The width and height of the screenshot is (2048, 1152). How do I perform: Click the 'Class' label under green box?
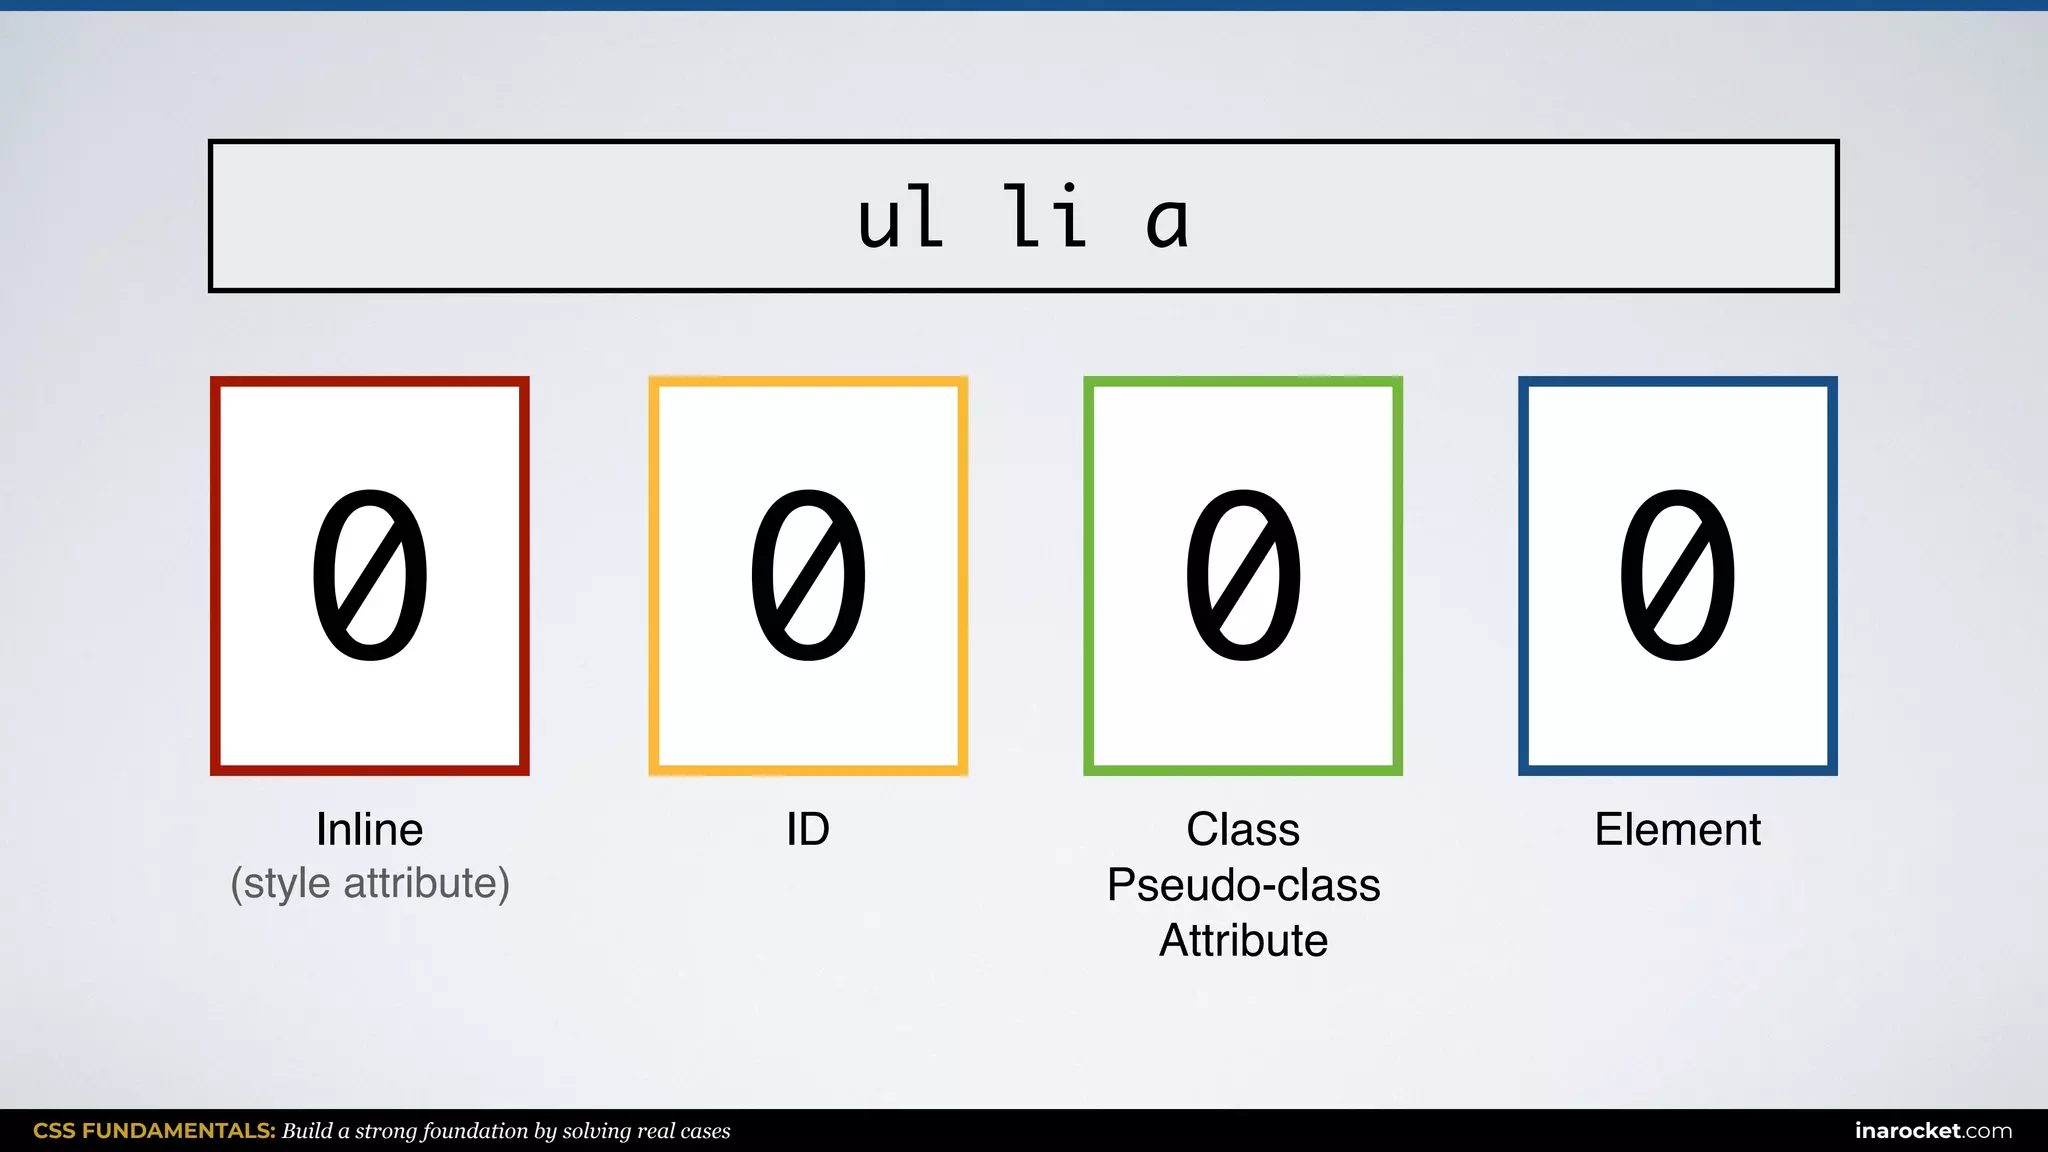[1242, 829]
